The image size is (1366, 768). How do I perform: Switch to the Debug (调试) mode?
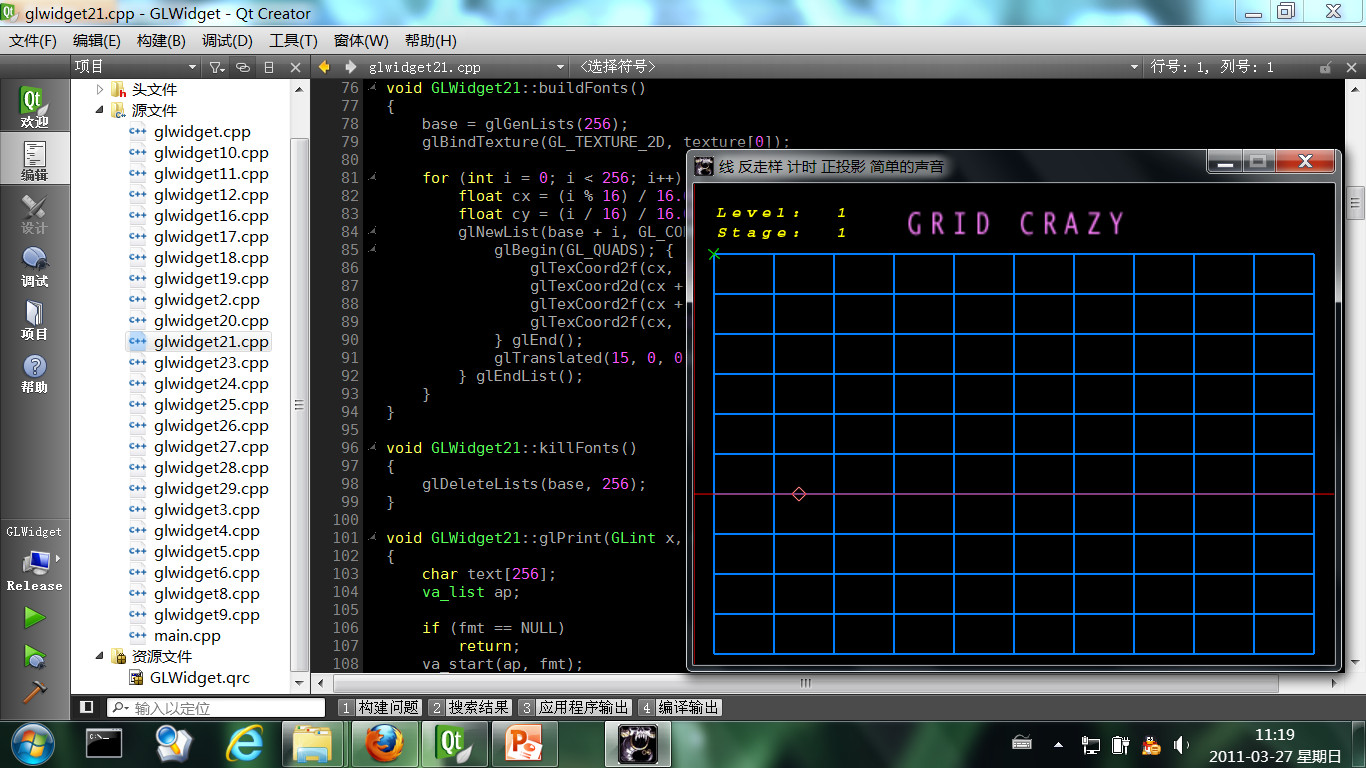click(34, 267)
